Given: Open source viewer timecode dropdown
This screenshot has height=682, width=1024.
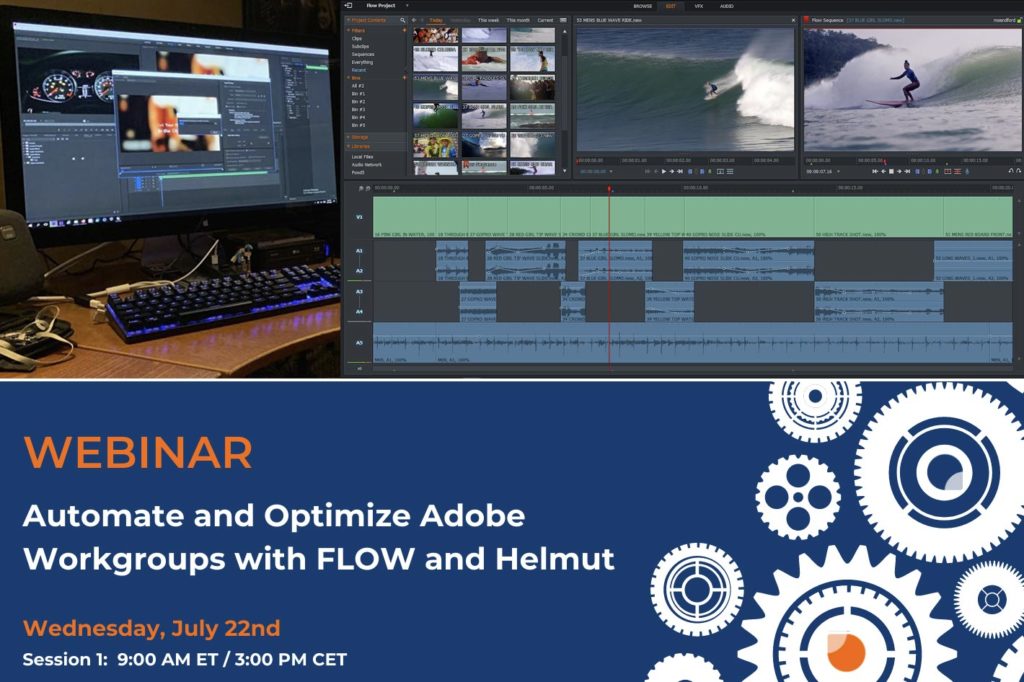Looking at the screenshot, I should point(611,172).
